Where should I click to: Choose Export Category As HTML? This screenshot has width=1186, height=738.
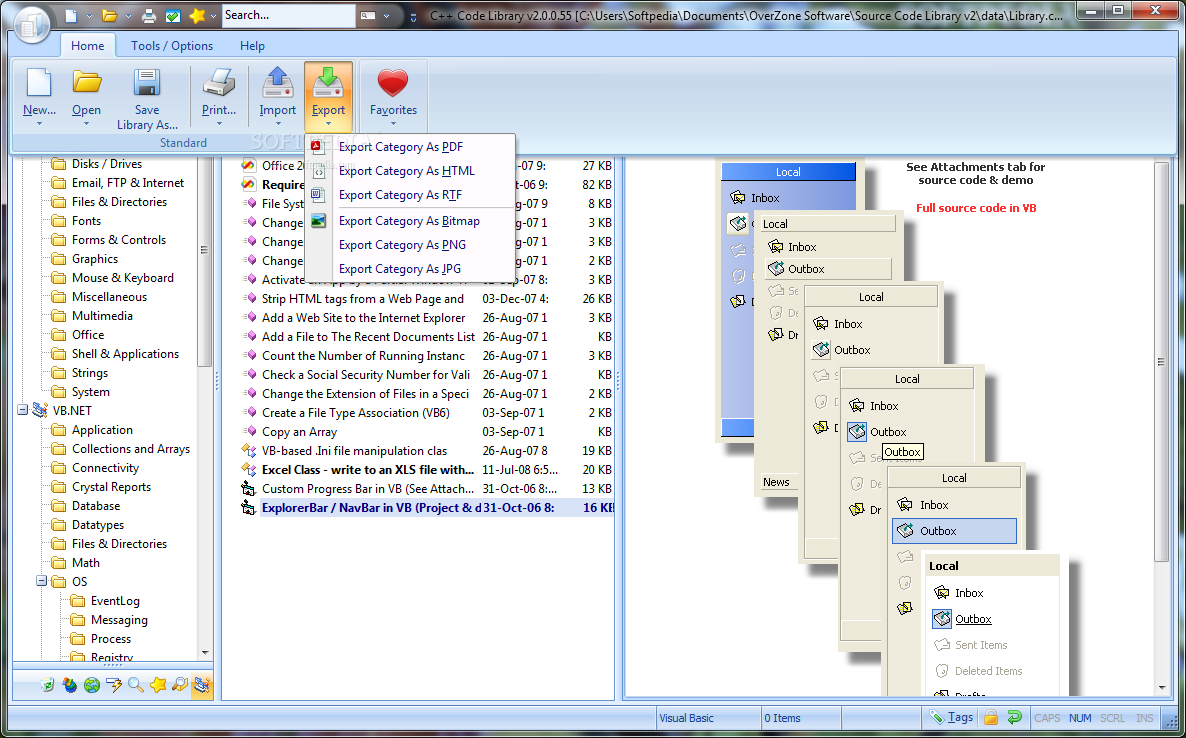[409, 171]
